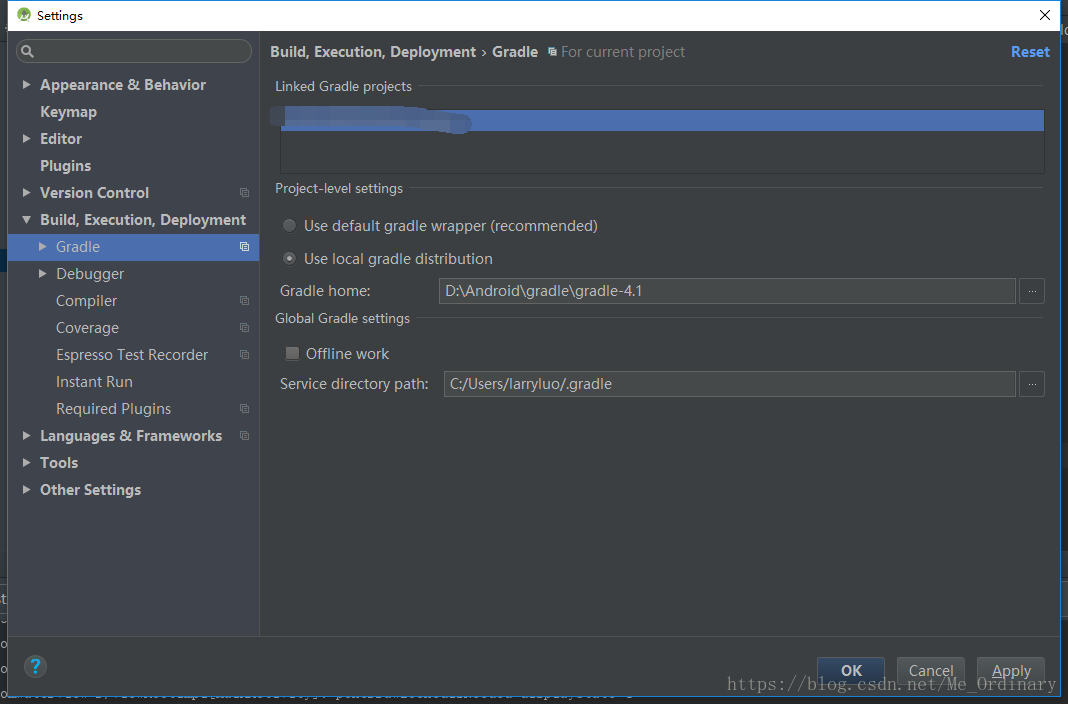Click the Apply button

pos(1011,671)
